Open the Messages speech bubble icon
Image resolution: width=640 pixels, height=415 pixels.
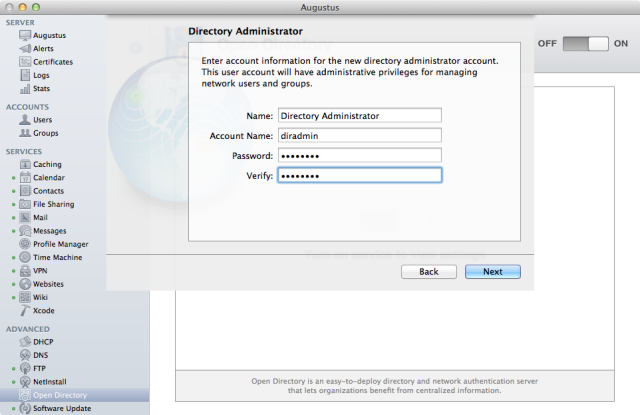(25, 231)
